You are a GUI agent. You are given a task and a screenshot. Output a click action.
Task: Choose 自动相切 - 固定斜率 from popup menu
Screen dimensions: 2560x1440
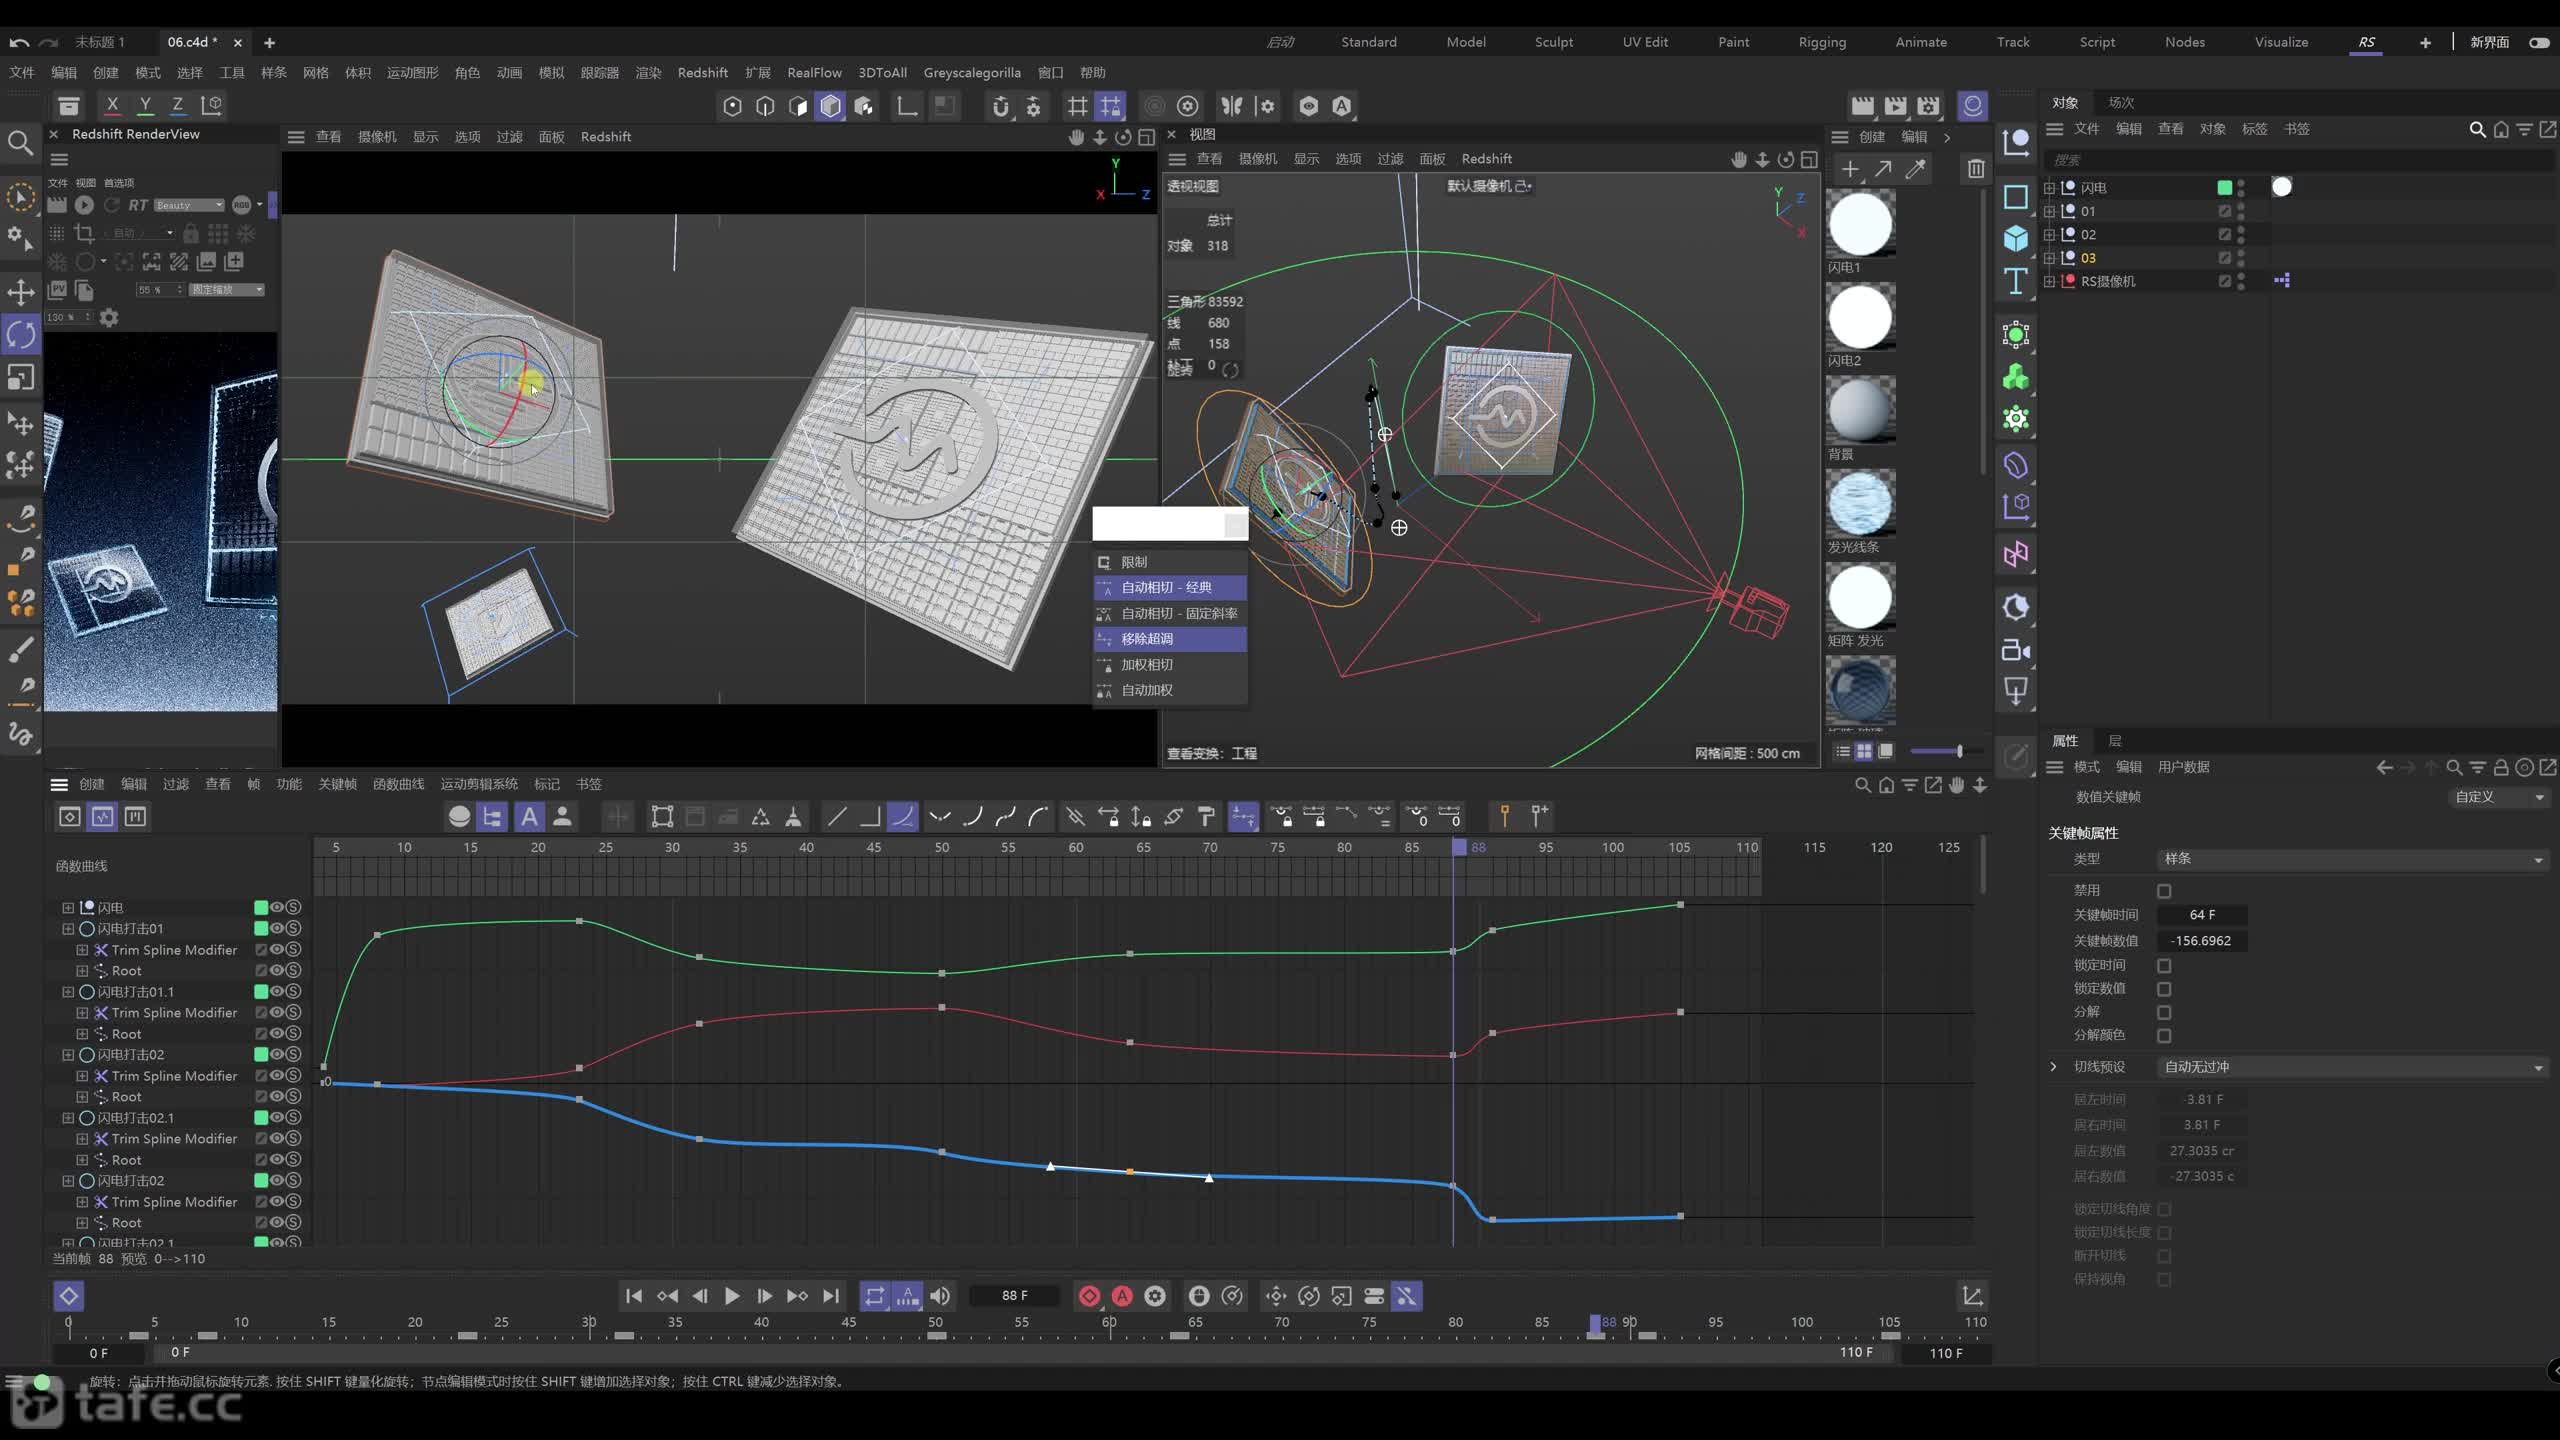pyautogui.click(x=1170, y=614)
